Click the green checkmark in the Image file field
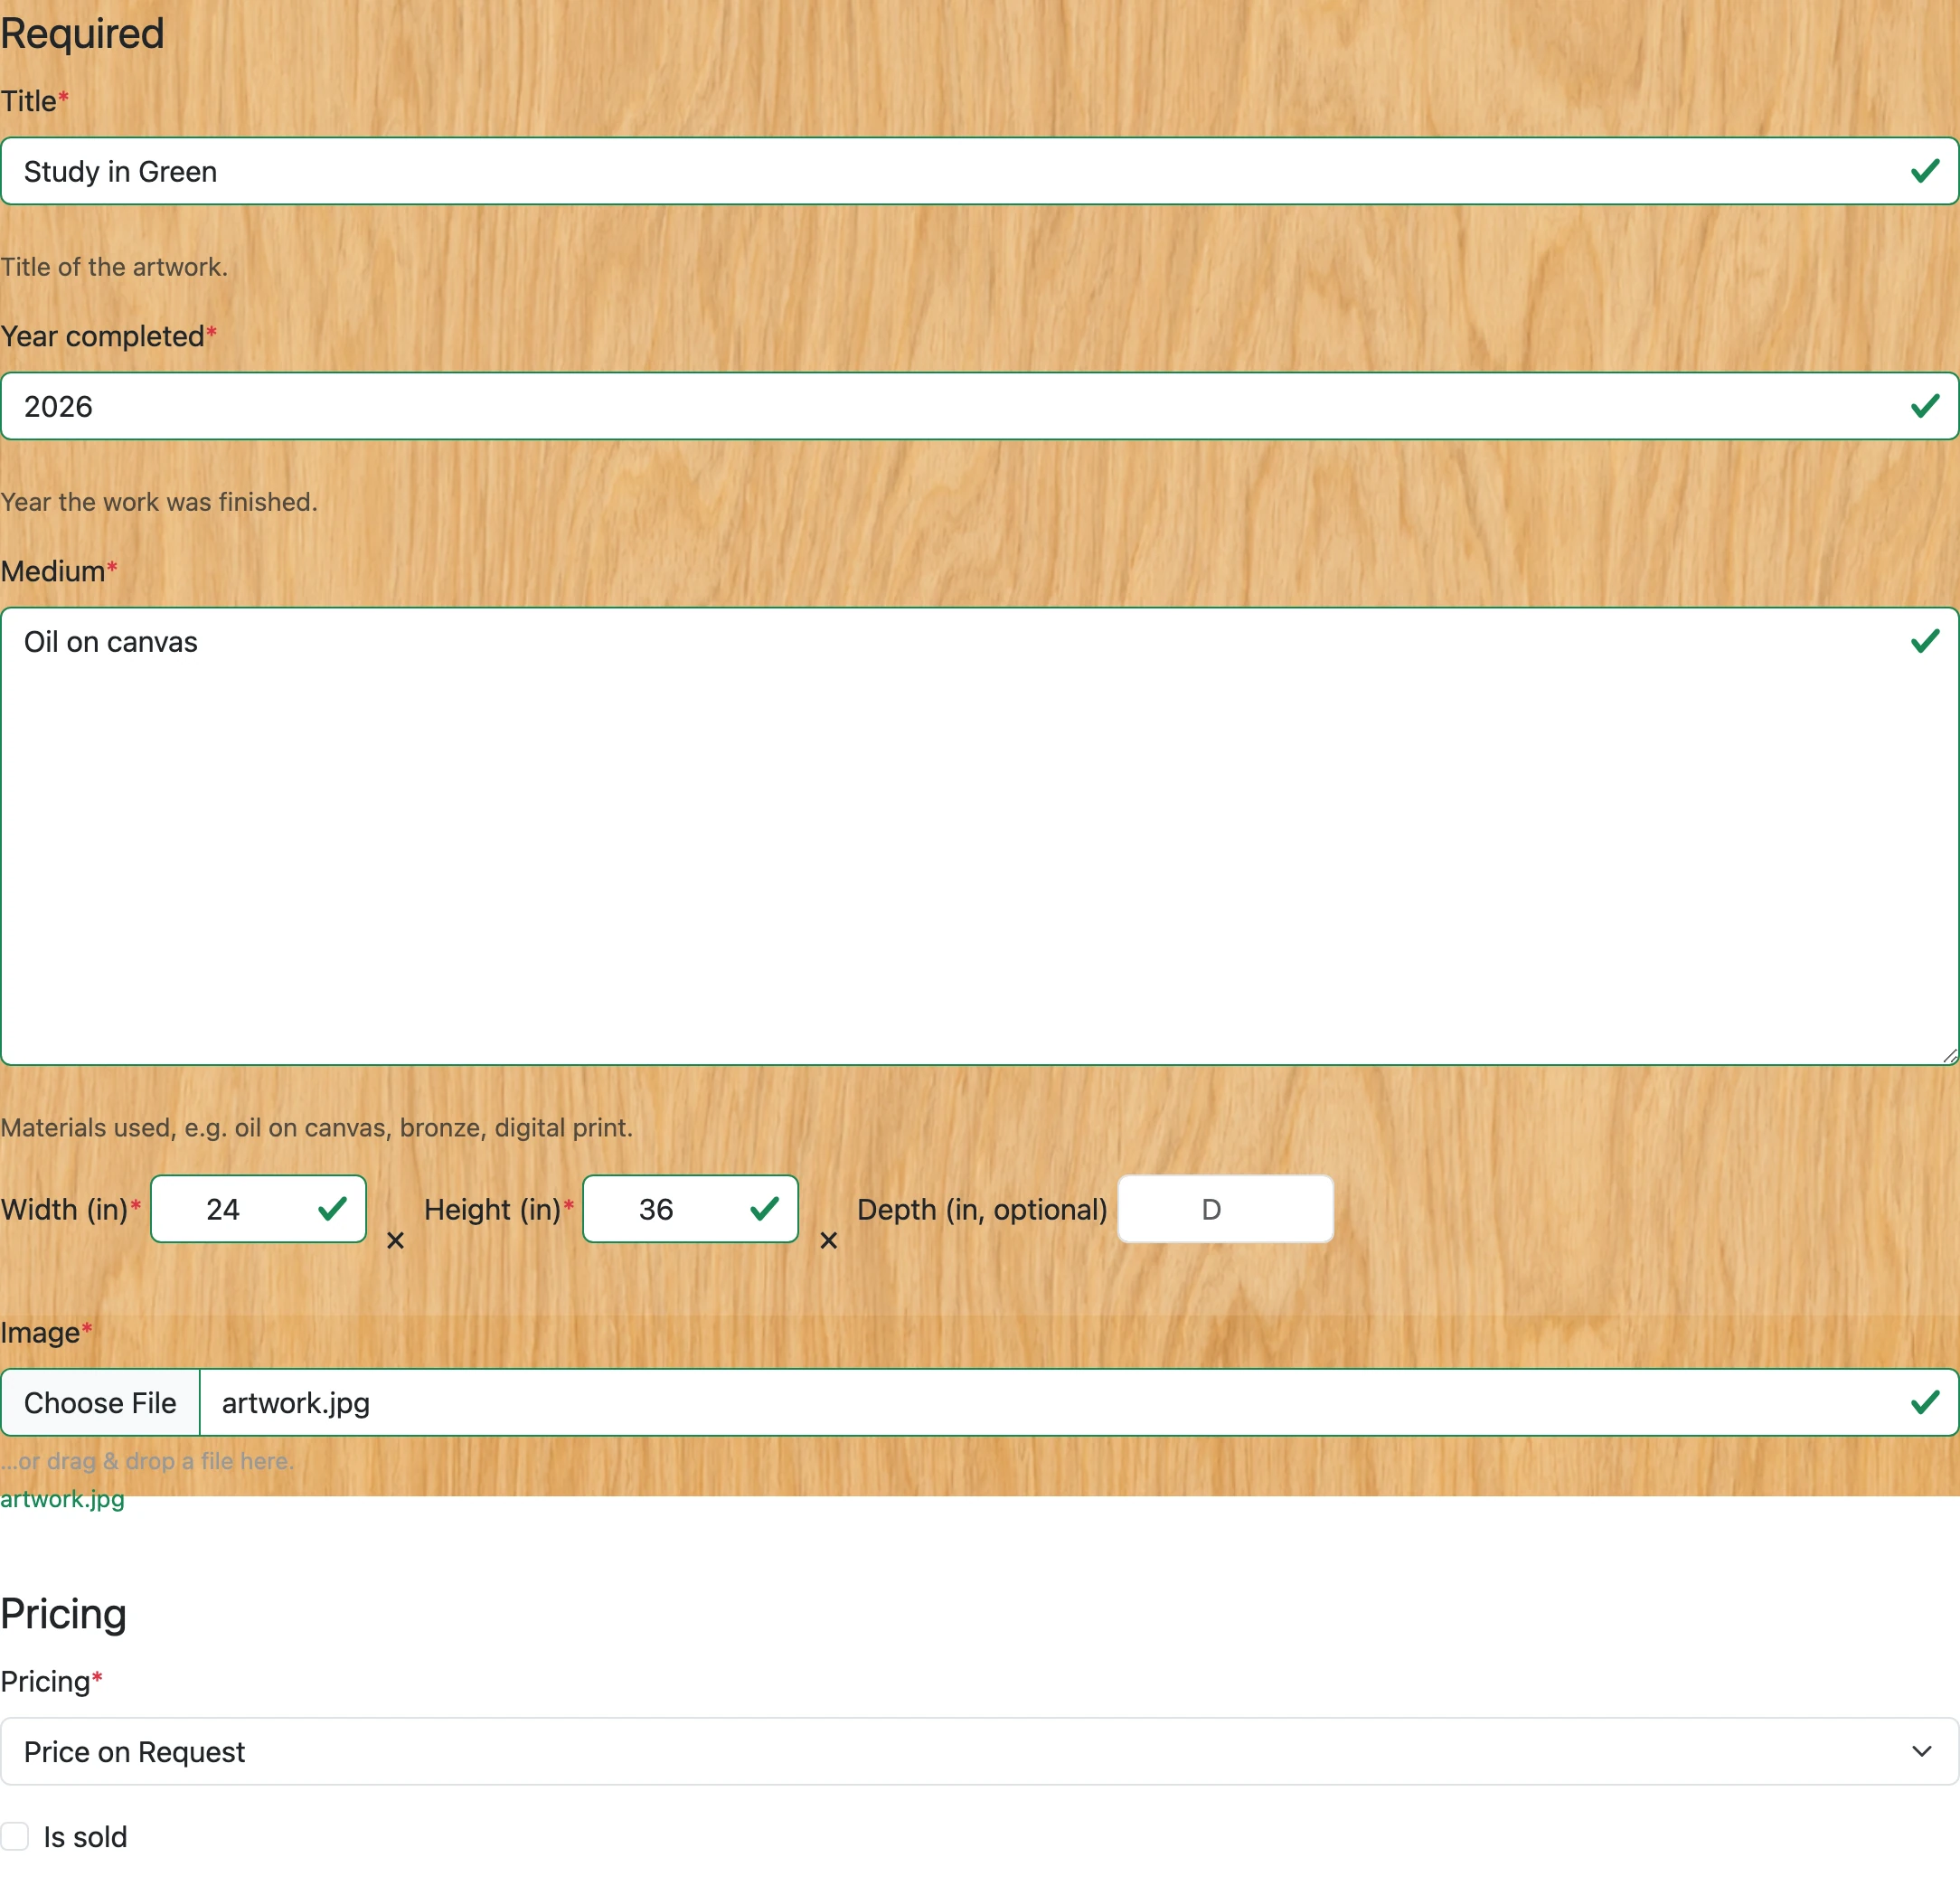Screen dimensions: 1960x1886 click(1925, 1403)
